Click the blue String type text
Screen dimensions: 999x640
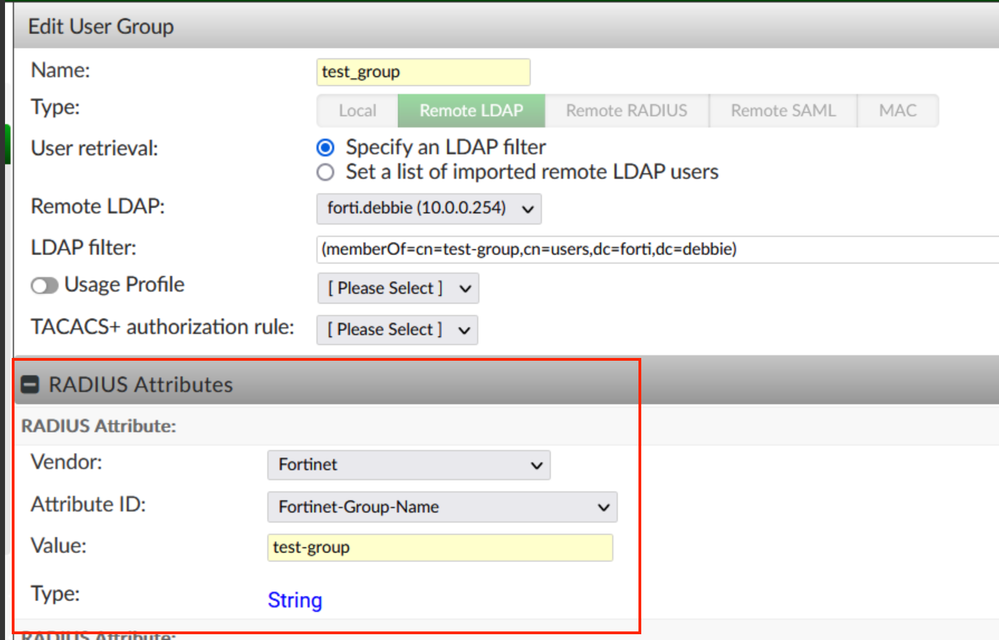(295, 600)
